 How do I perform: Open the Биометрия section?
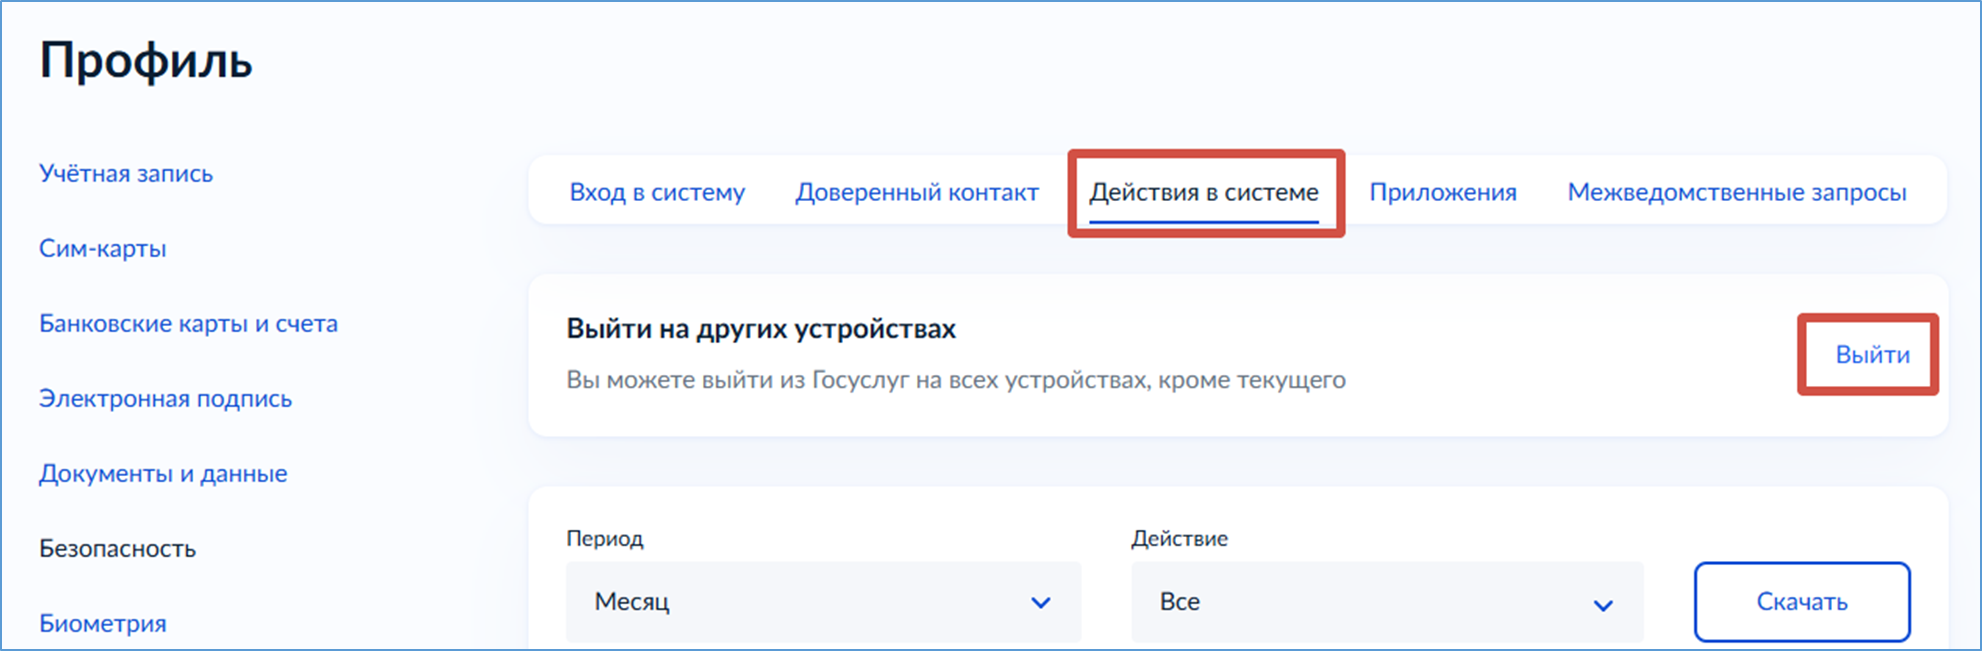(103, 624)
